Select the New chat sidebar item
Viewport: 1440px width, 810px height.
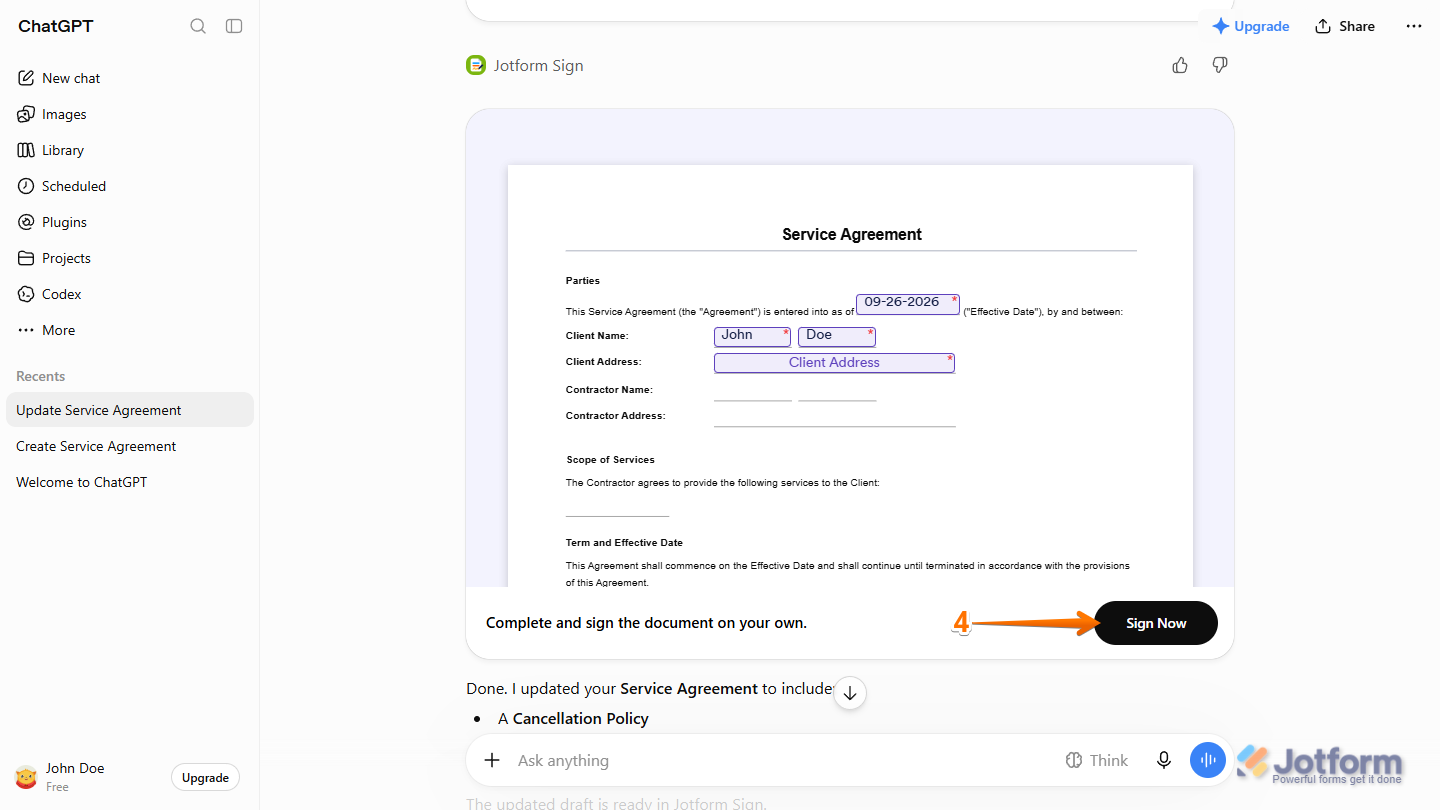click(x=130, y=78)
